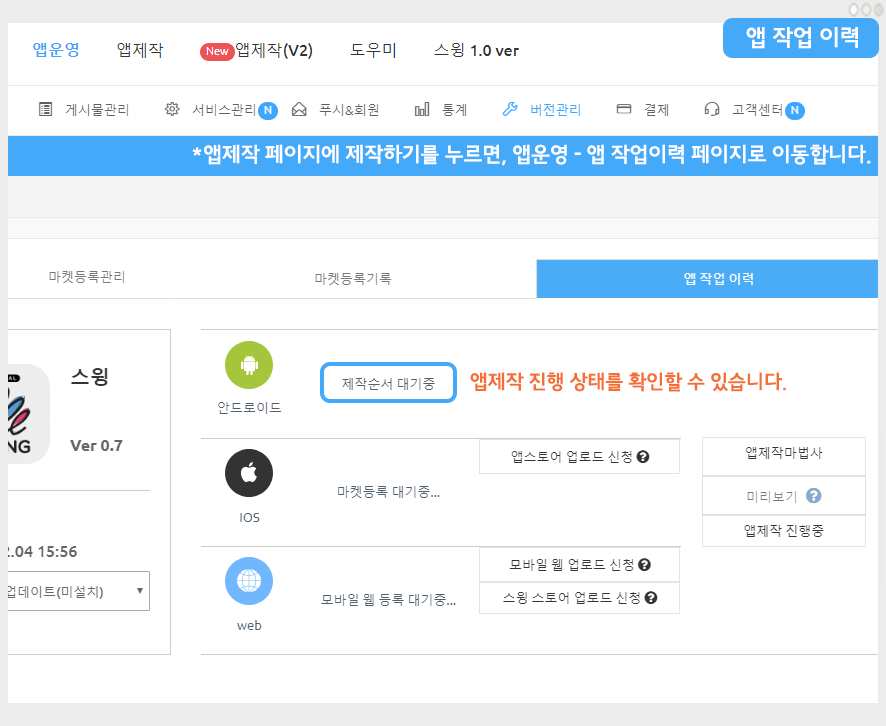Click the 스윙 app logo thumbnail
Viewport: 886px width, 726px height.
coord(27,414)
